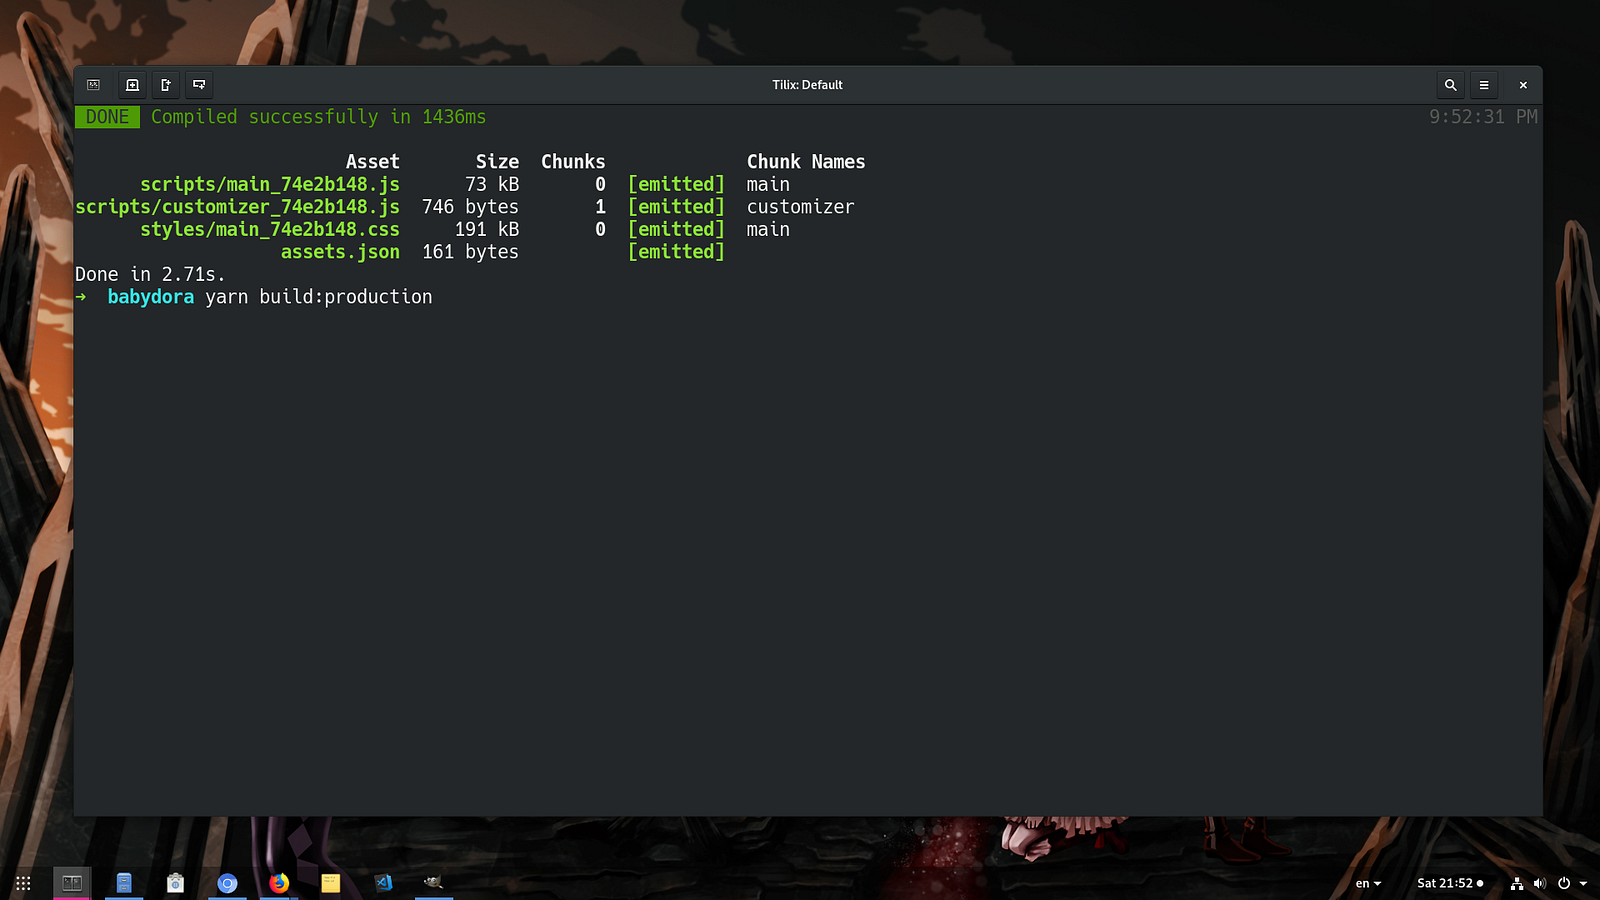This screenshot has height=900, width=1600.
Task: Click the Tilix terminal dock icon
Action: pyautogui.click(x=72, y=883)
